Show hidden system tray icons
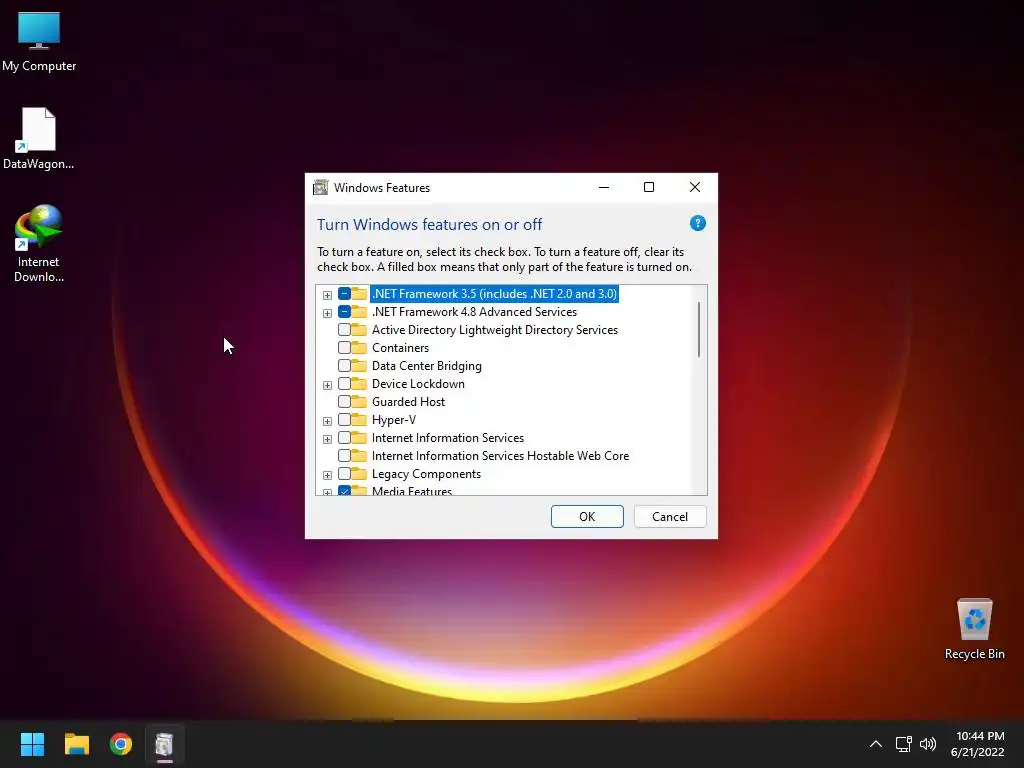 click(x=876, y=744)
